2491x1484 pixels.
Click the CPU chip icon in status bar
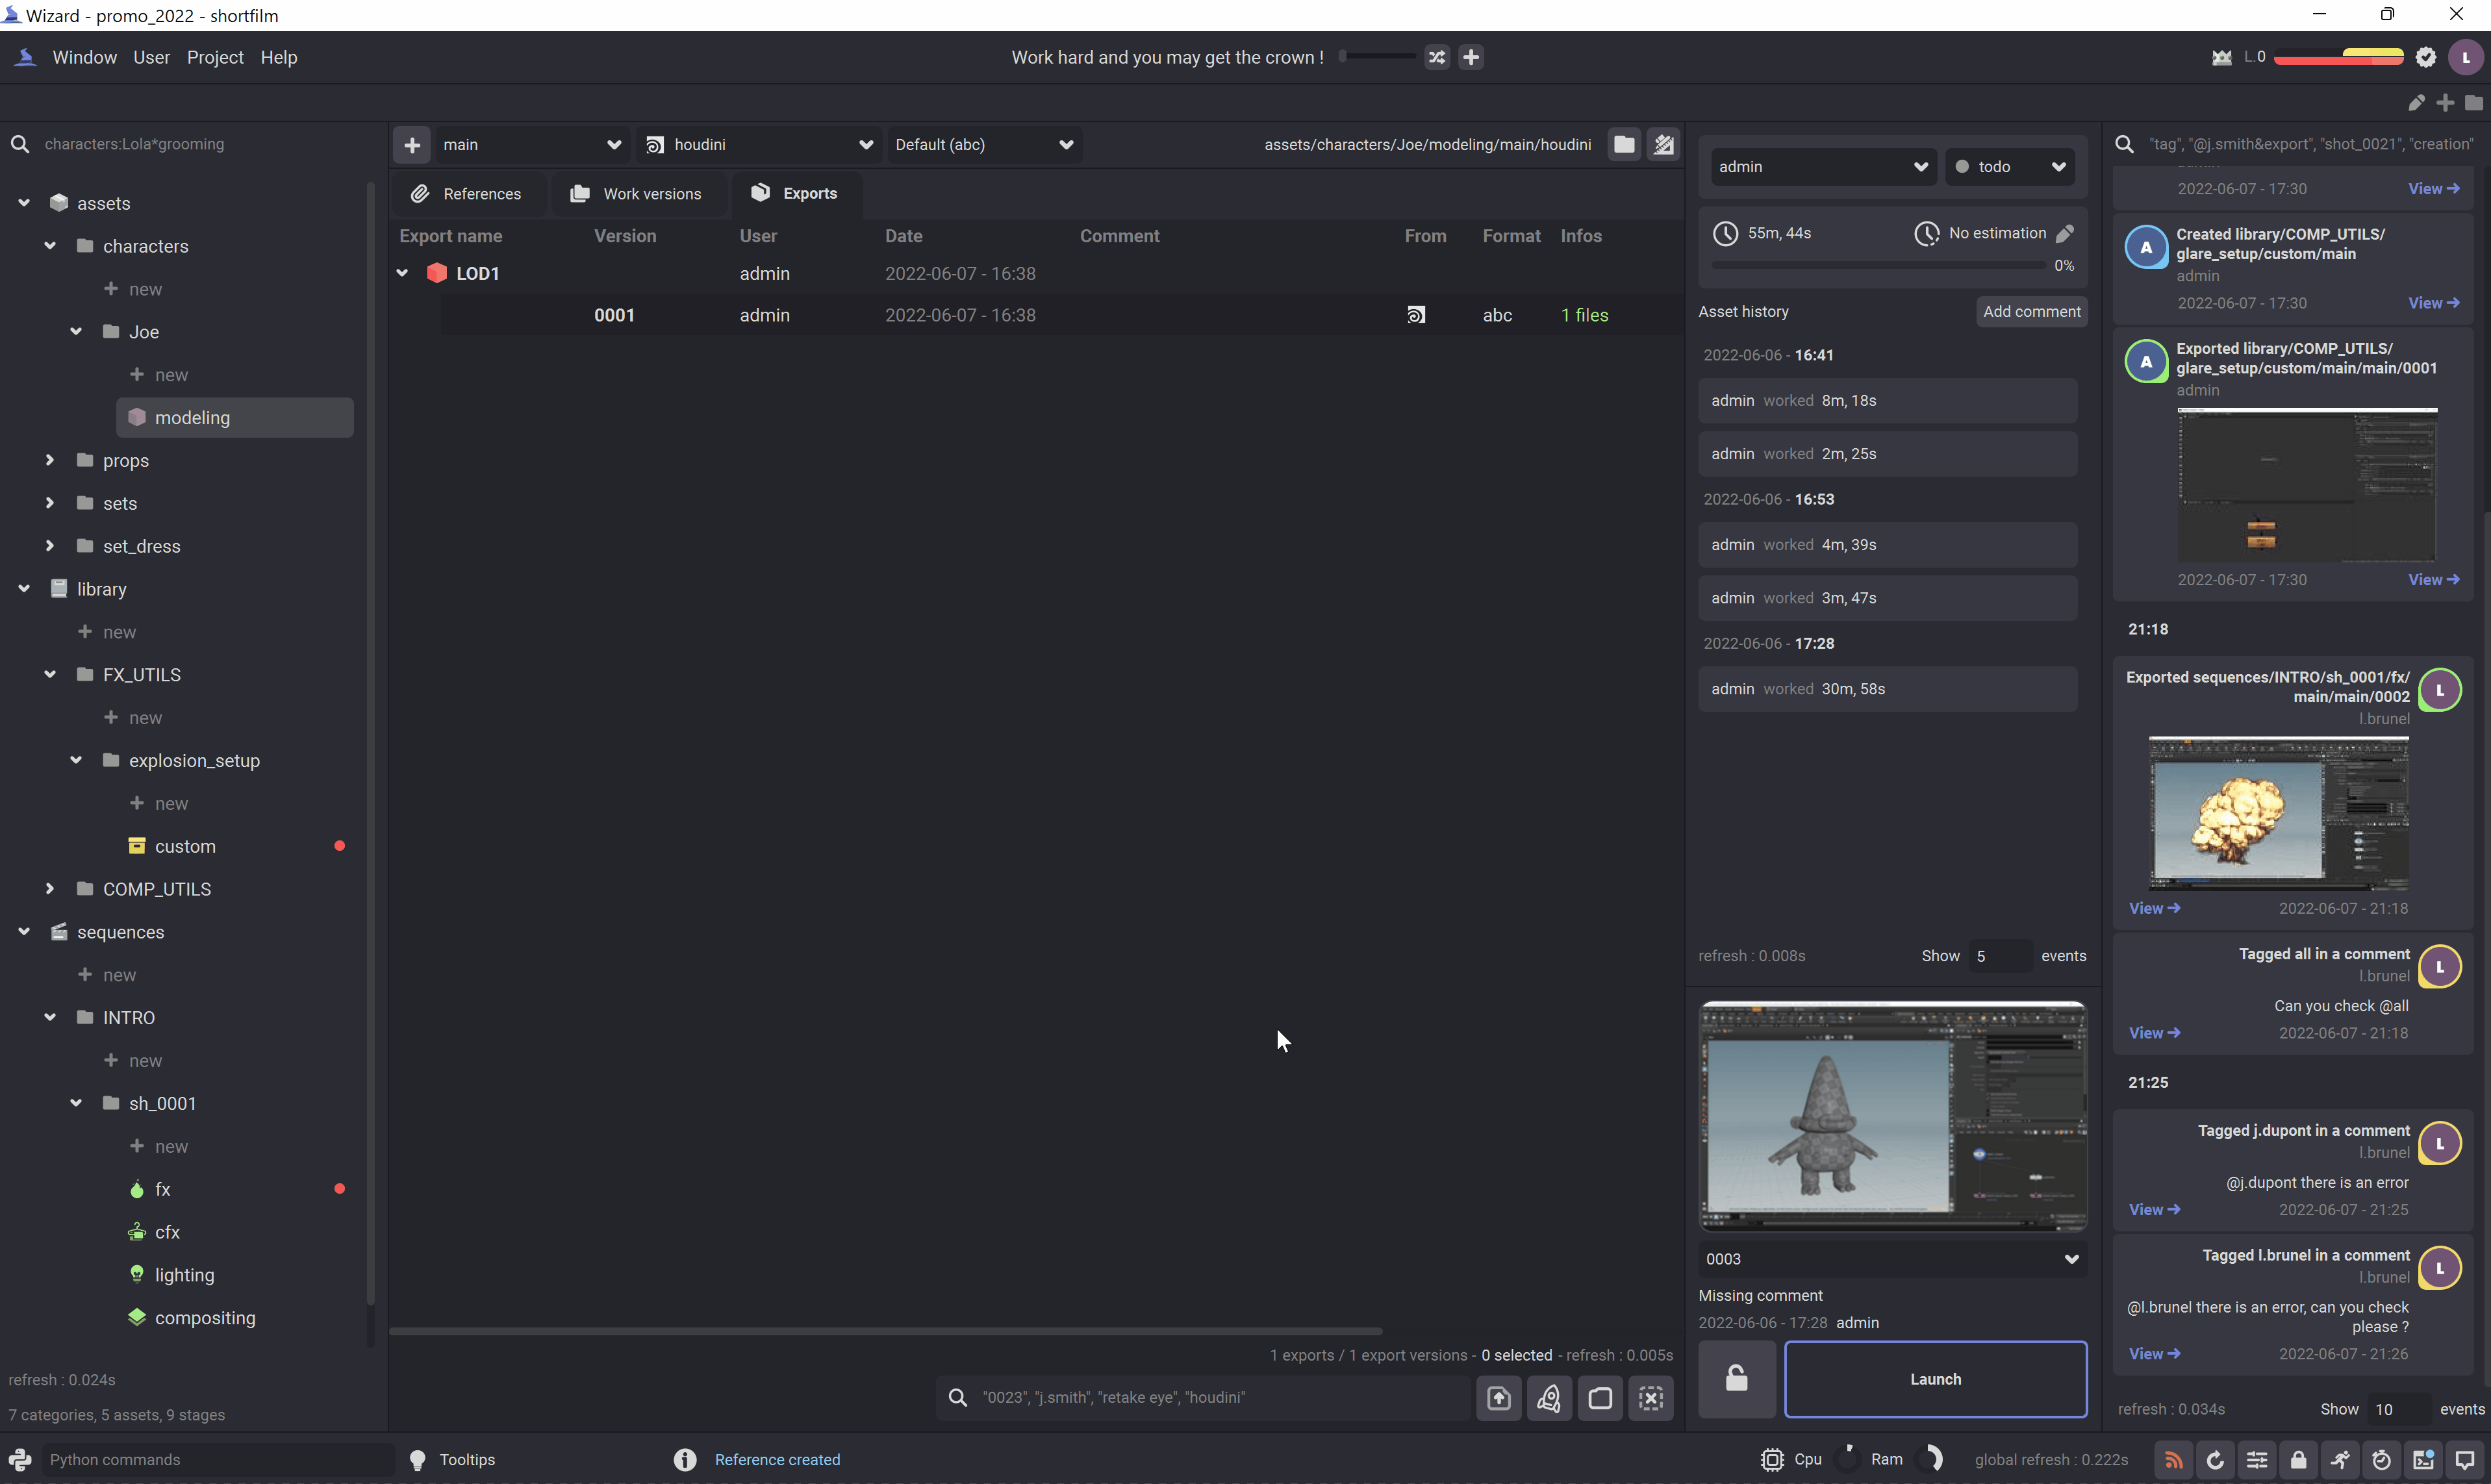pos(1772,1459)
